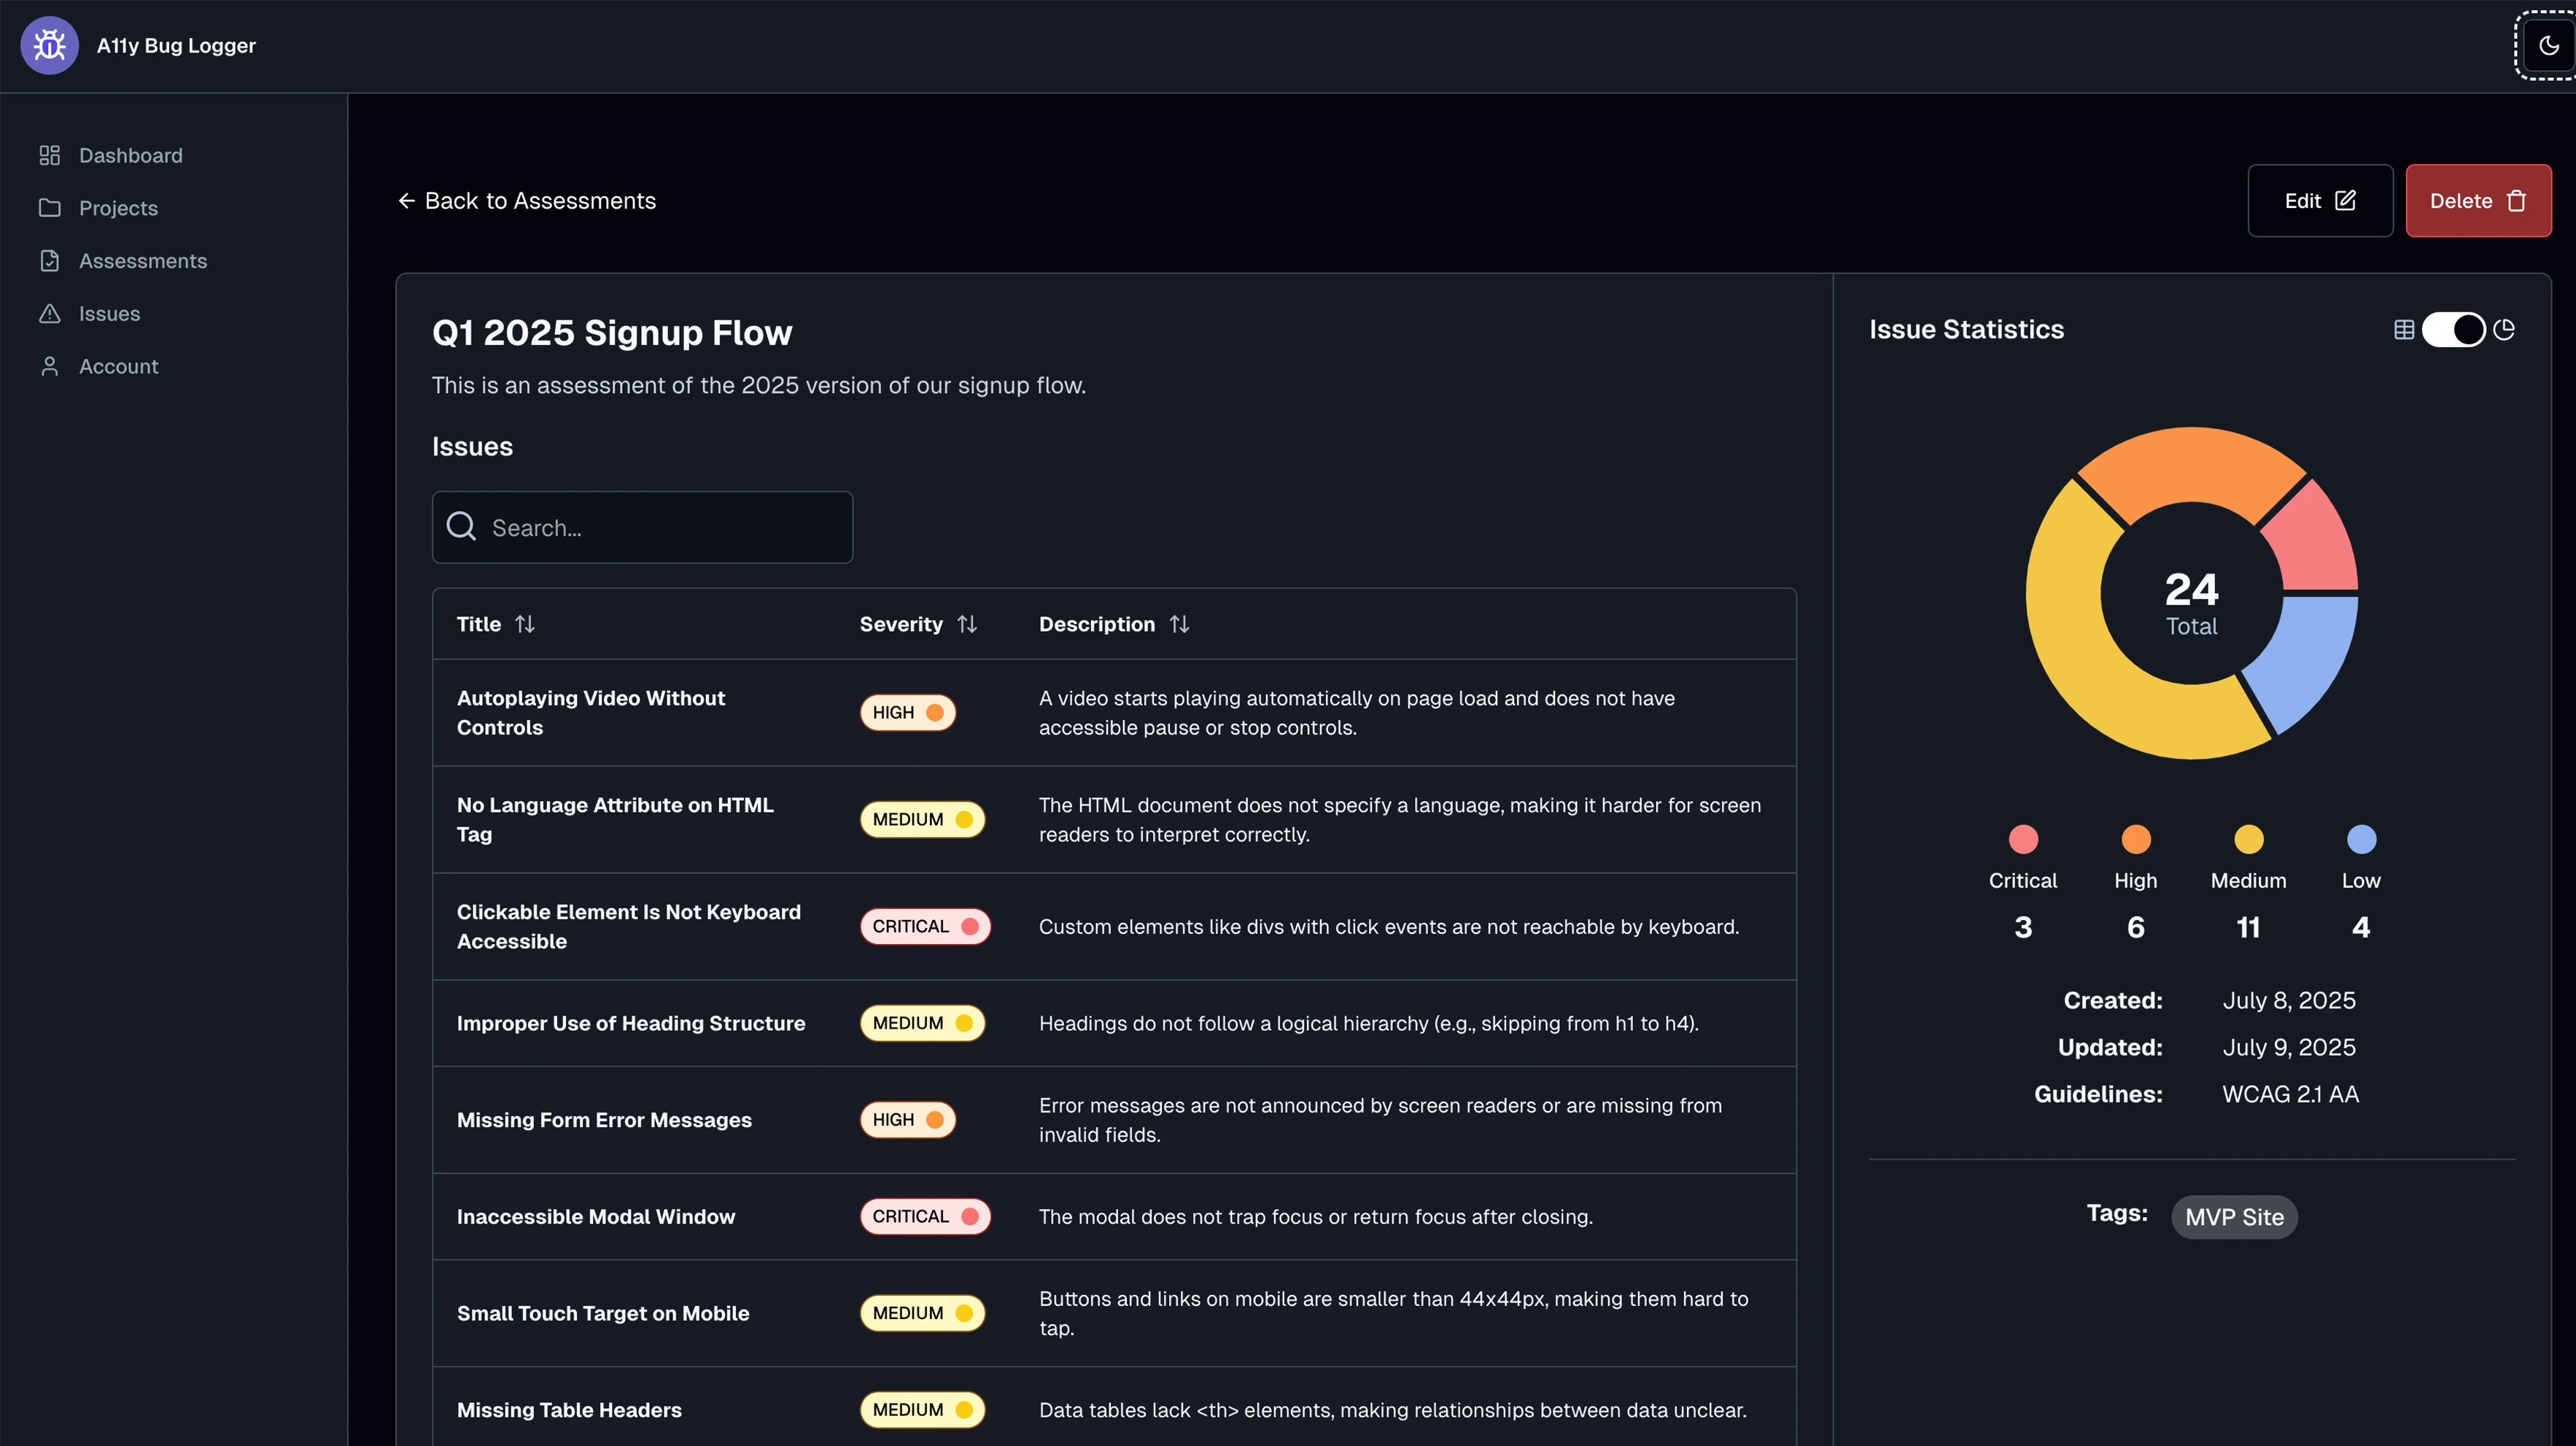Click the pie chart icon in Issue Statistics
The height and width of the screenshot is (1446, 2576).
tap(2504, 329)
